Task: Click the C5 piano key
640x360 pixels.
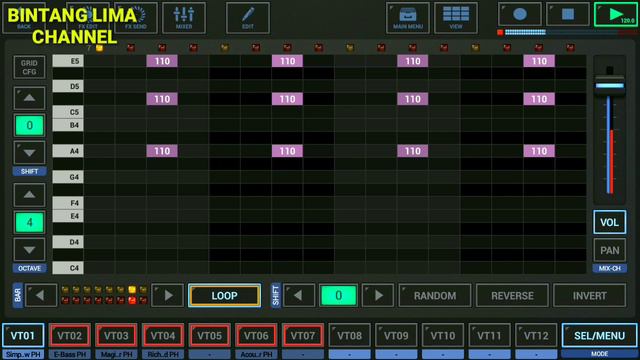Action: 68,112
